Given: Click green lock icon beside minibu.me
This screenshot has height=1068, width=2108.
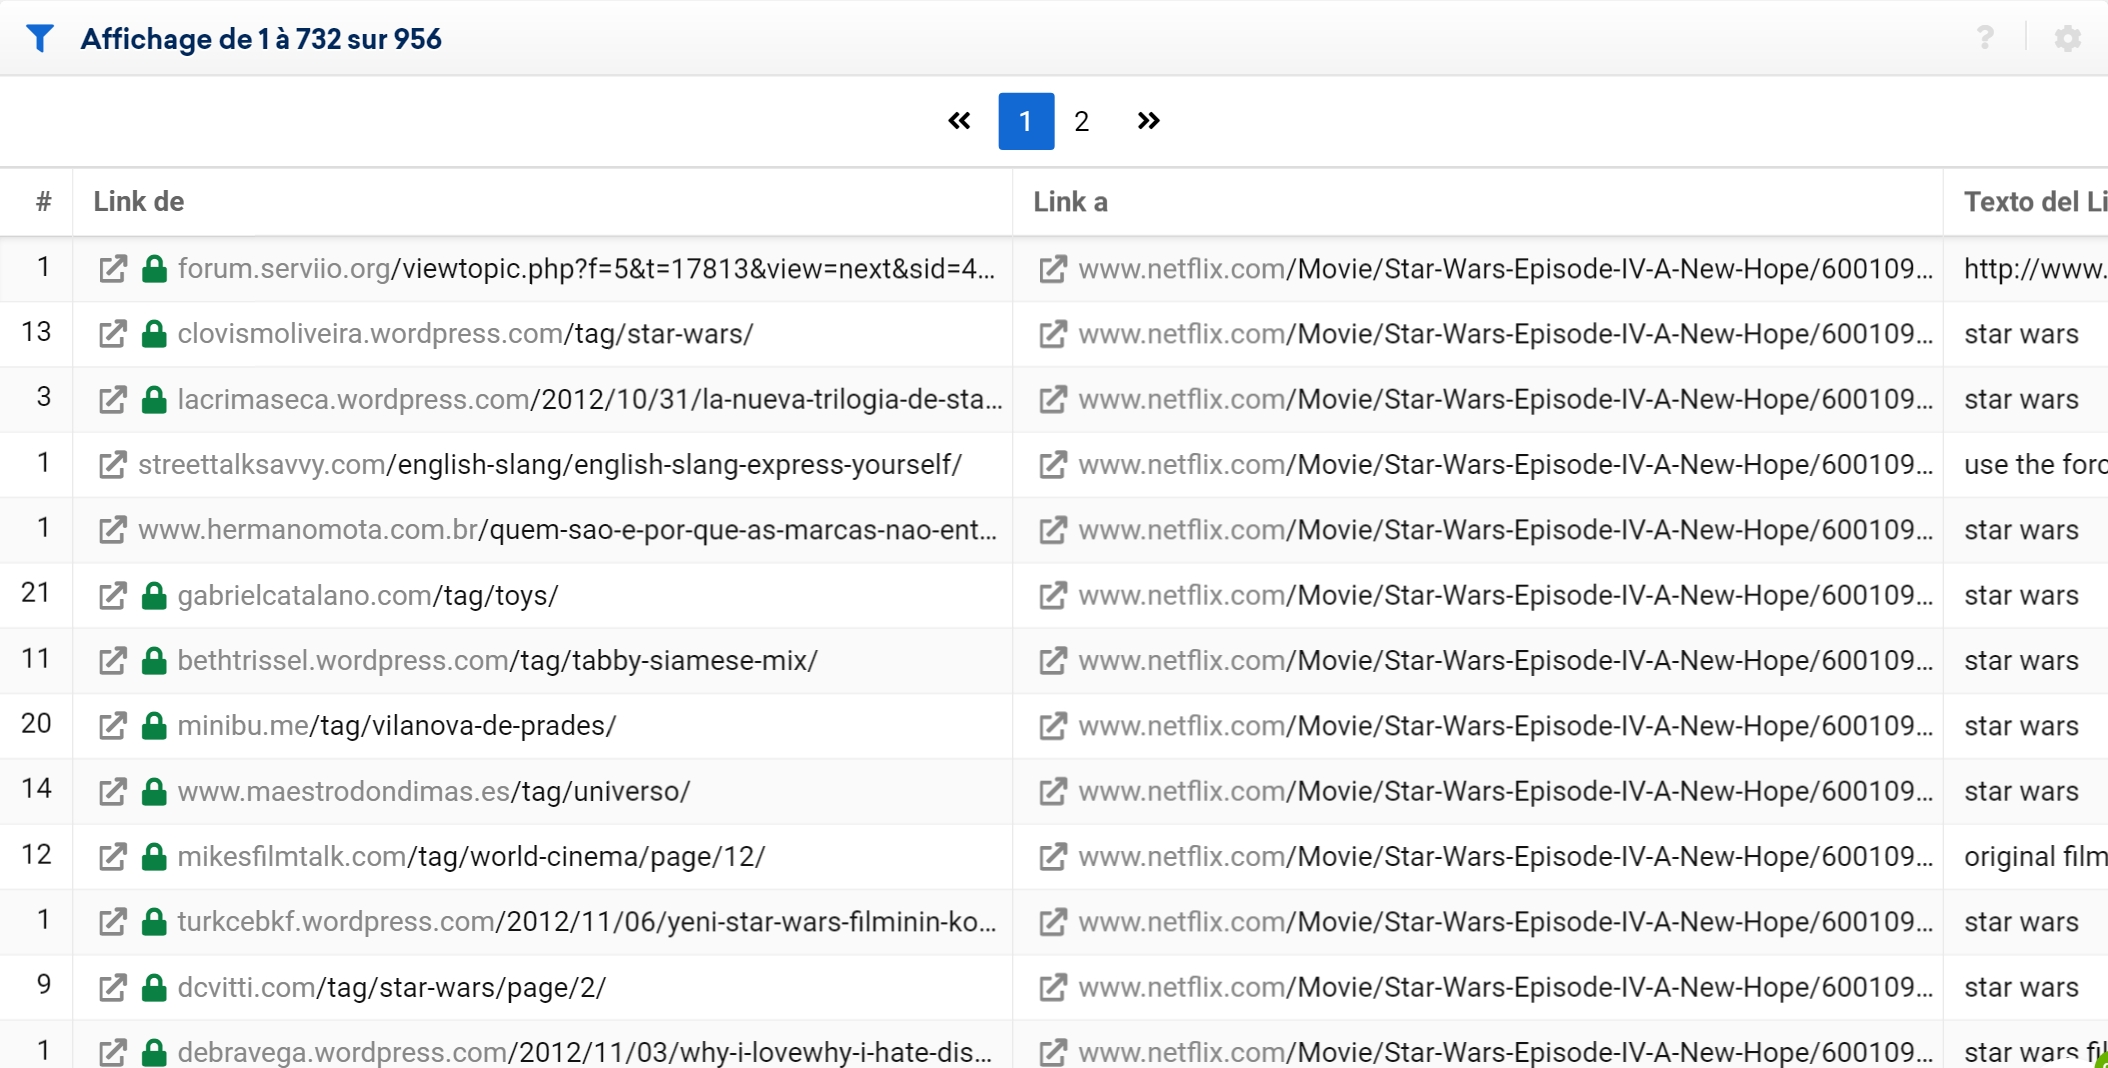Looking at the screenshot, I should pos(154,726).
